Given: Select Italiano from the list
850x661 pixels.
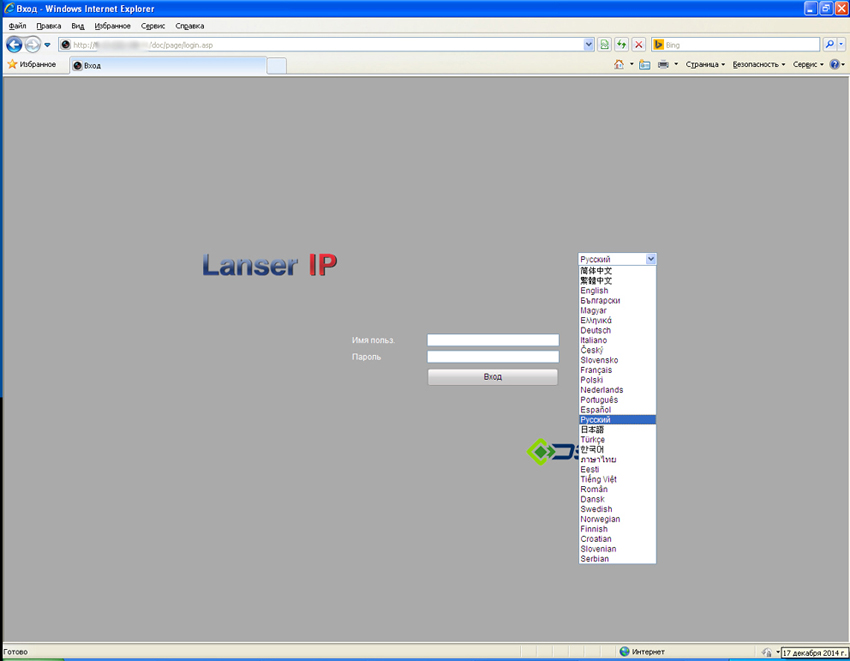Looking at the screenshot, I should click(617, 340).
